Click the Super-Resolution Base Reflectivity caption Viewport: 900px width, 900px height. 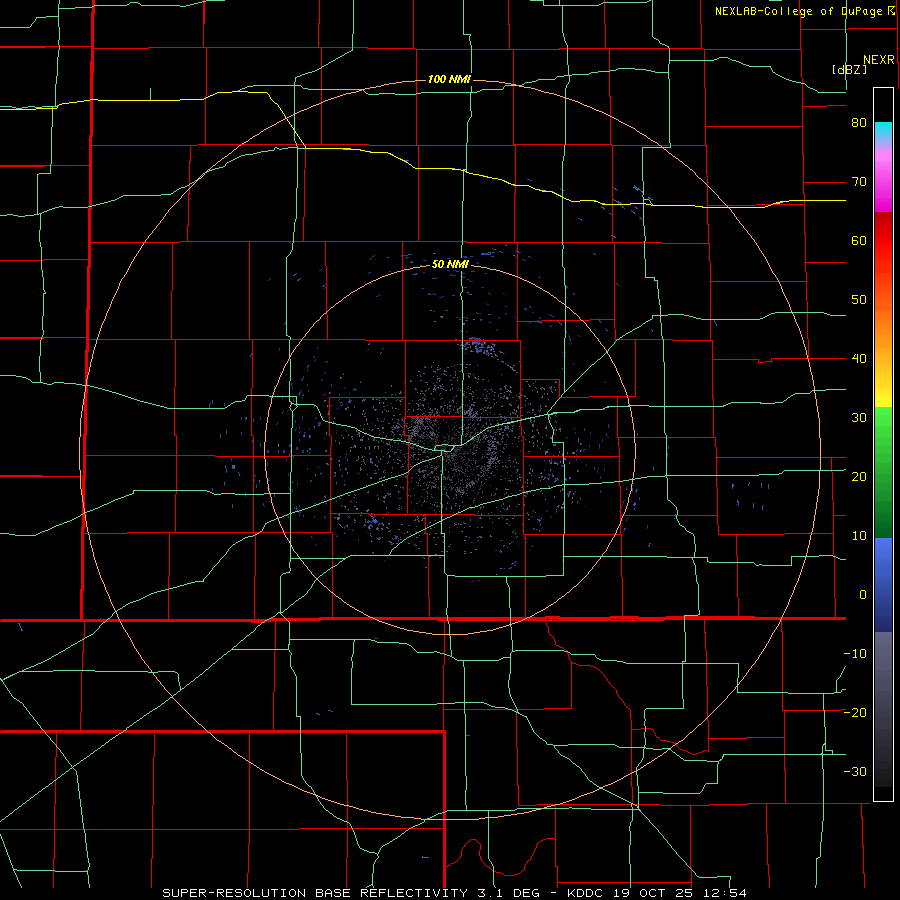455,893
